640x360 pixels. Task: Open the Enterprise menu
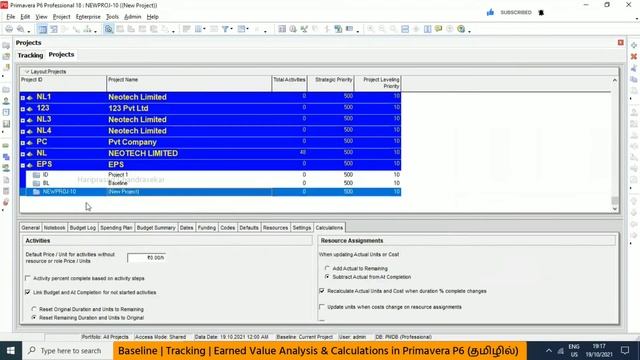88,17
